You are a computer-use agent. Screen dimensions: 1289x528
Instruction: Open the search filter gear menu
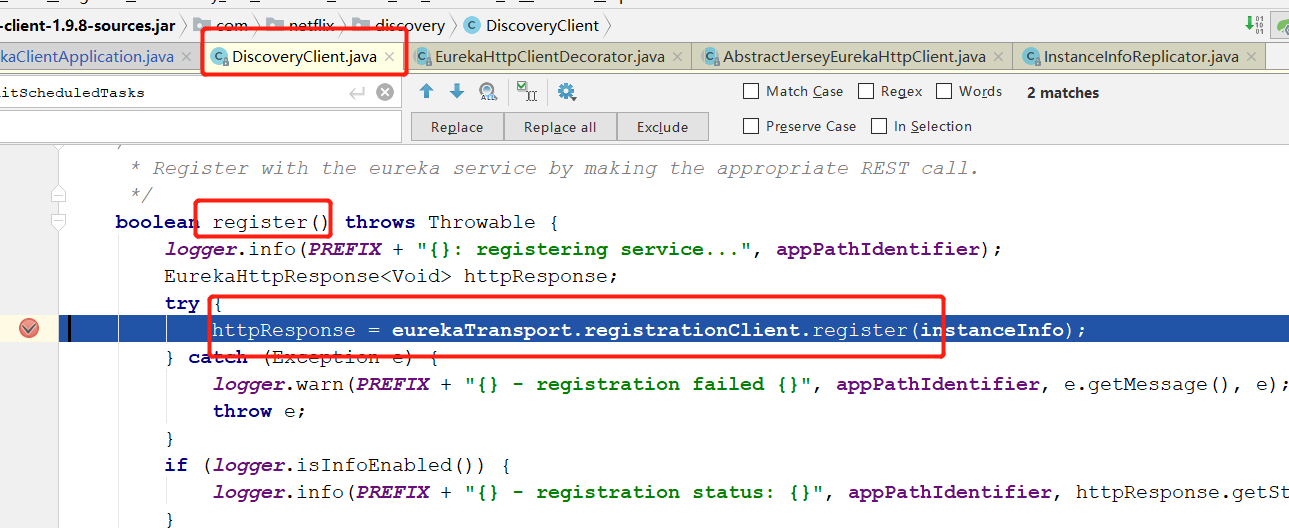567,92
